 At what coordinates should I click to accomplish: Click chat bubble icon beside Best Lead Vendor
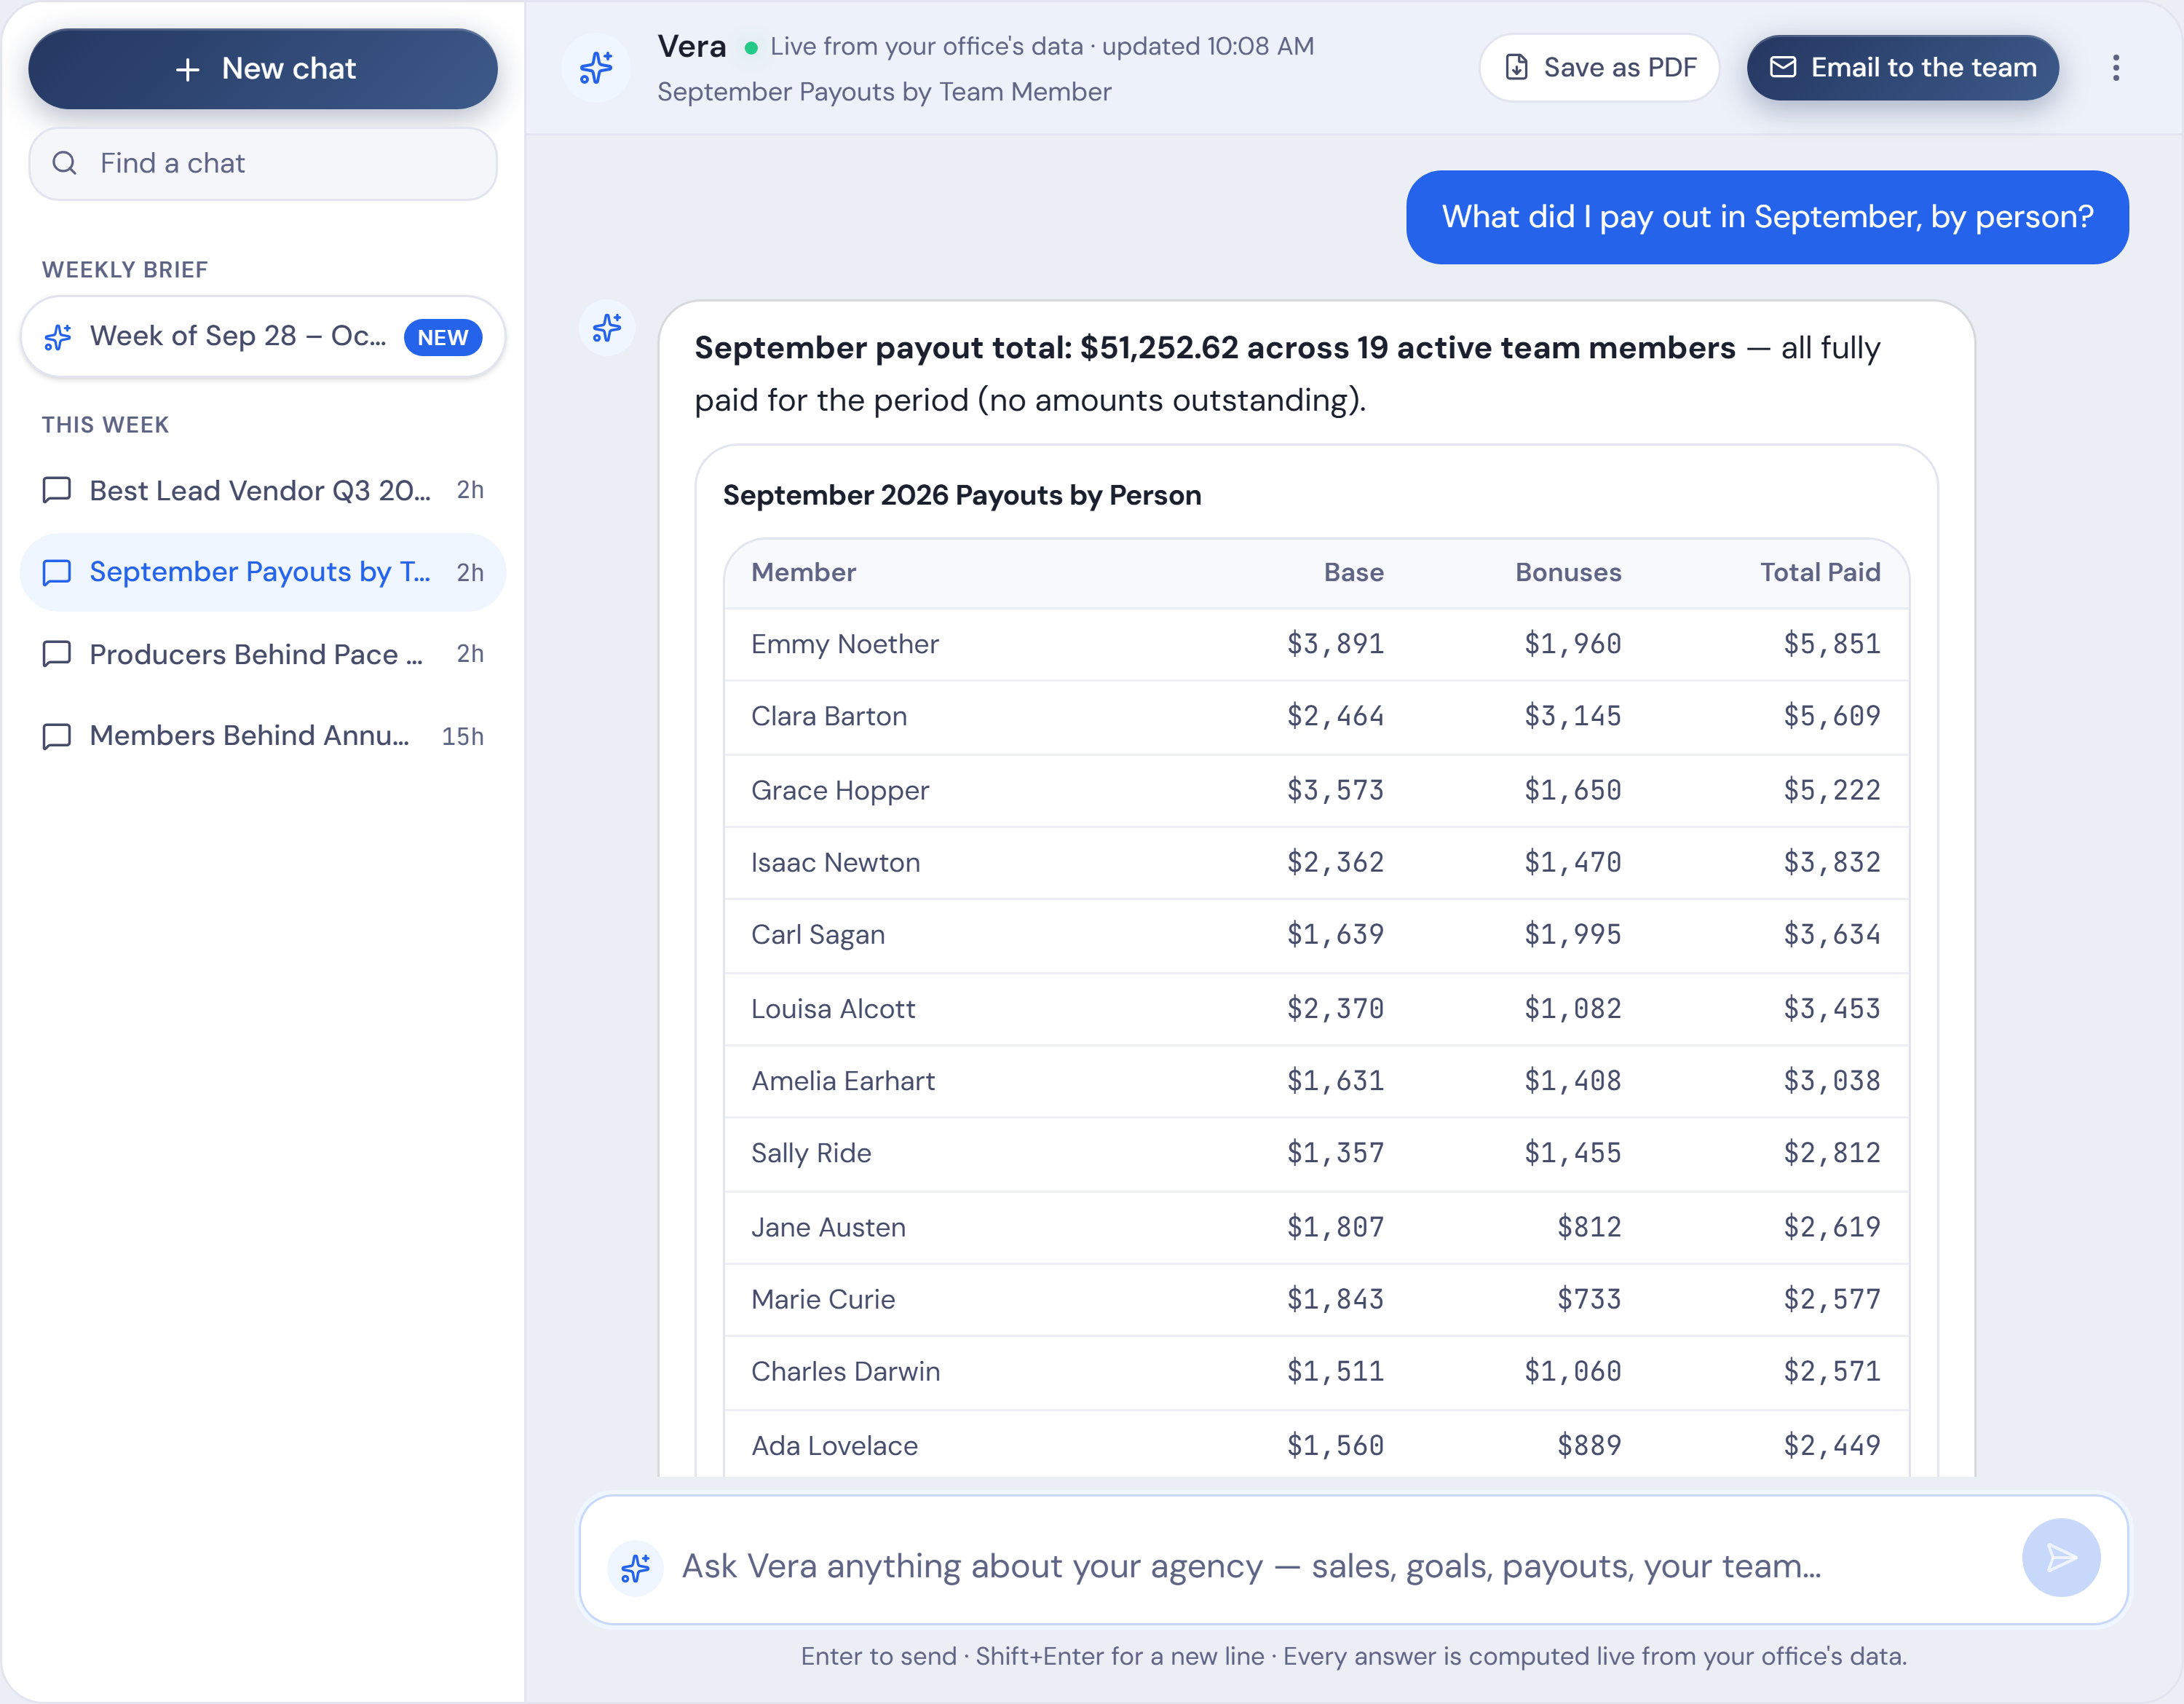point(57,490)
